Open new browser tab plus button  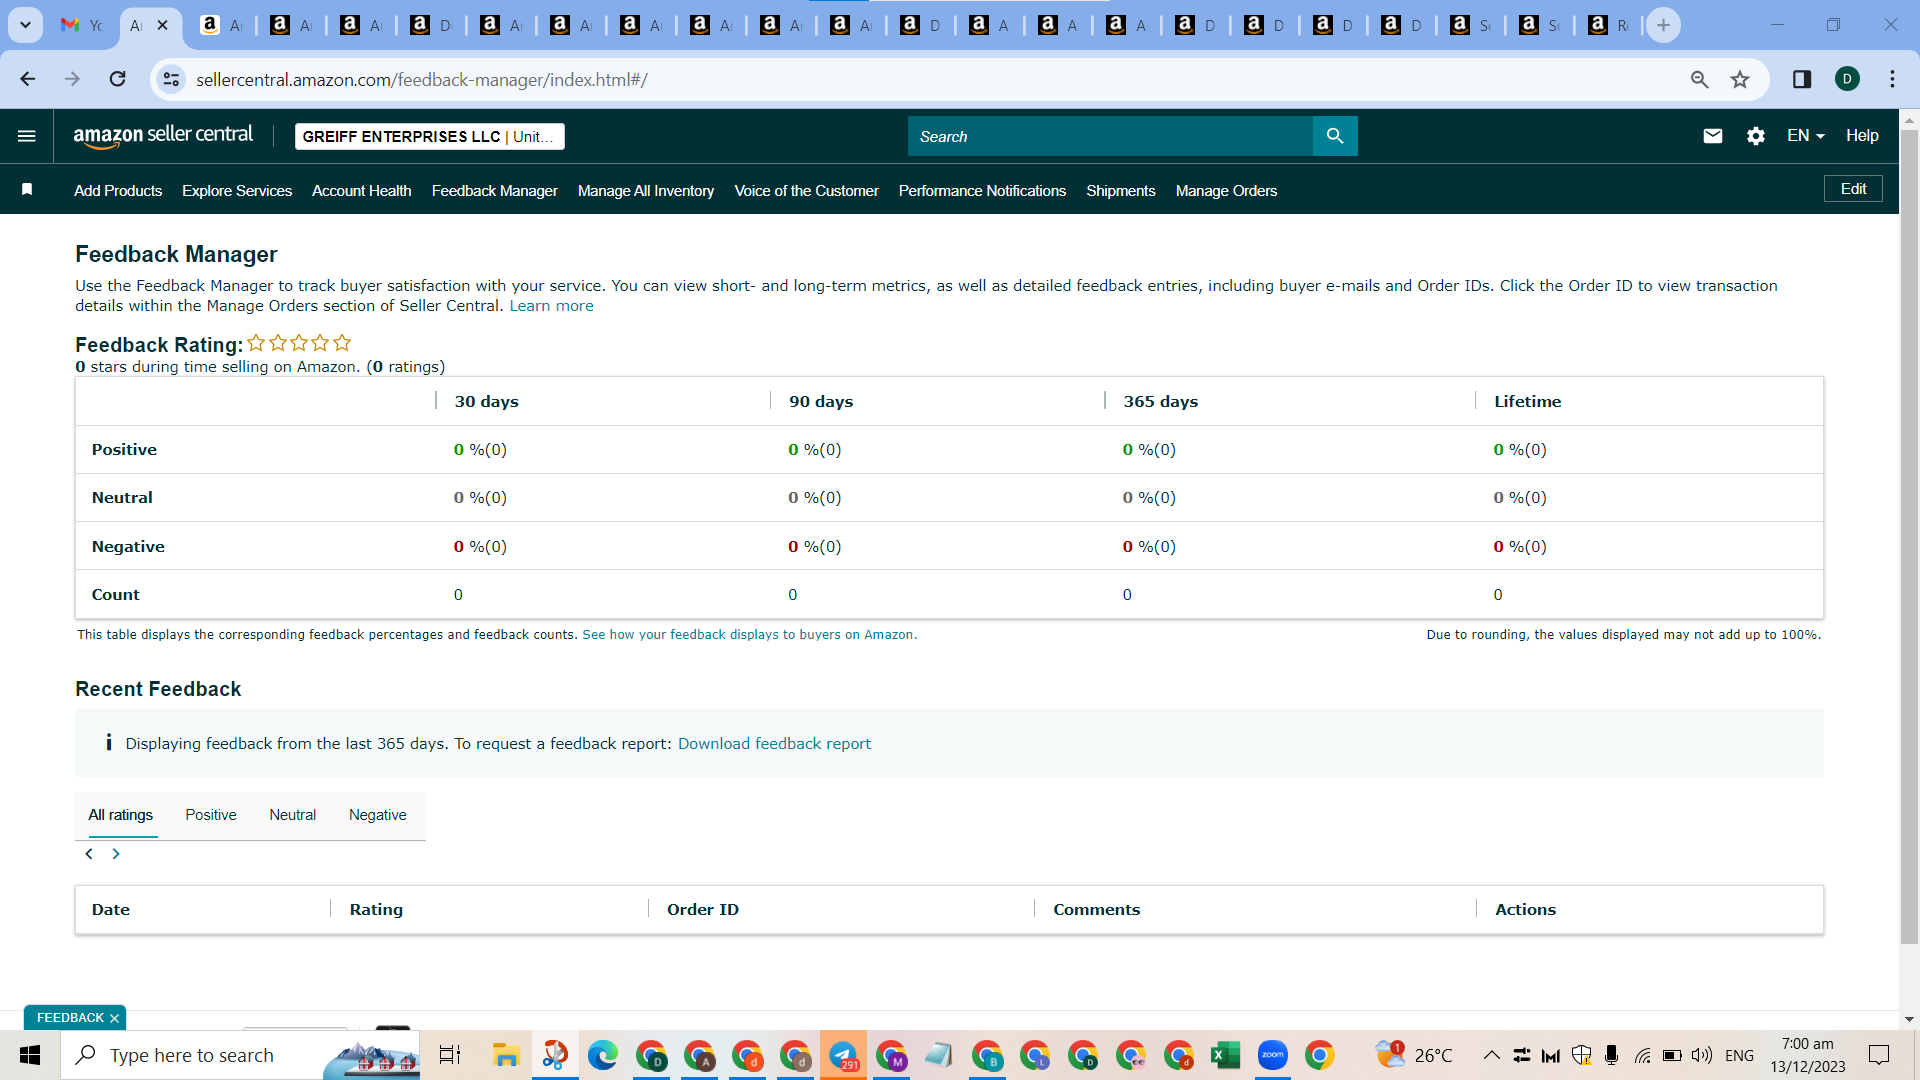(1663, 25)
